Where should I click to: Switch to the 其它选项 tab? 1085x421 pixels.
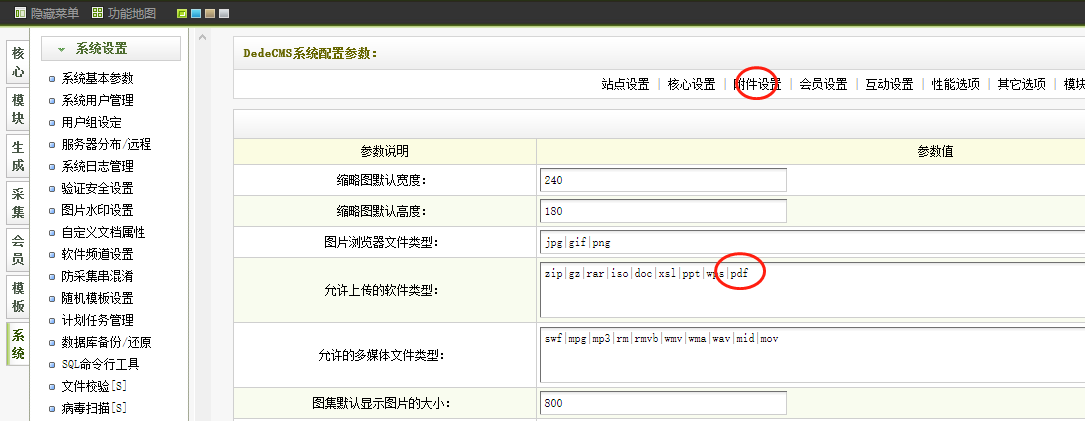click(1021, 84)
